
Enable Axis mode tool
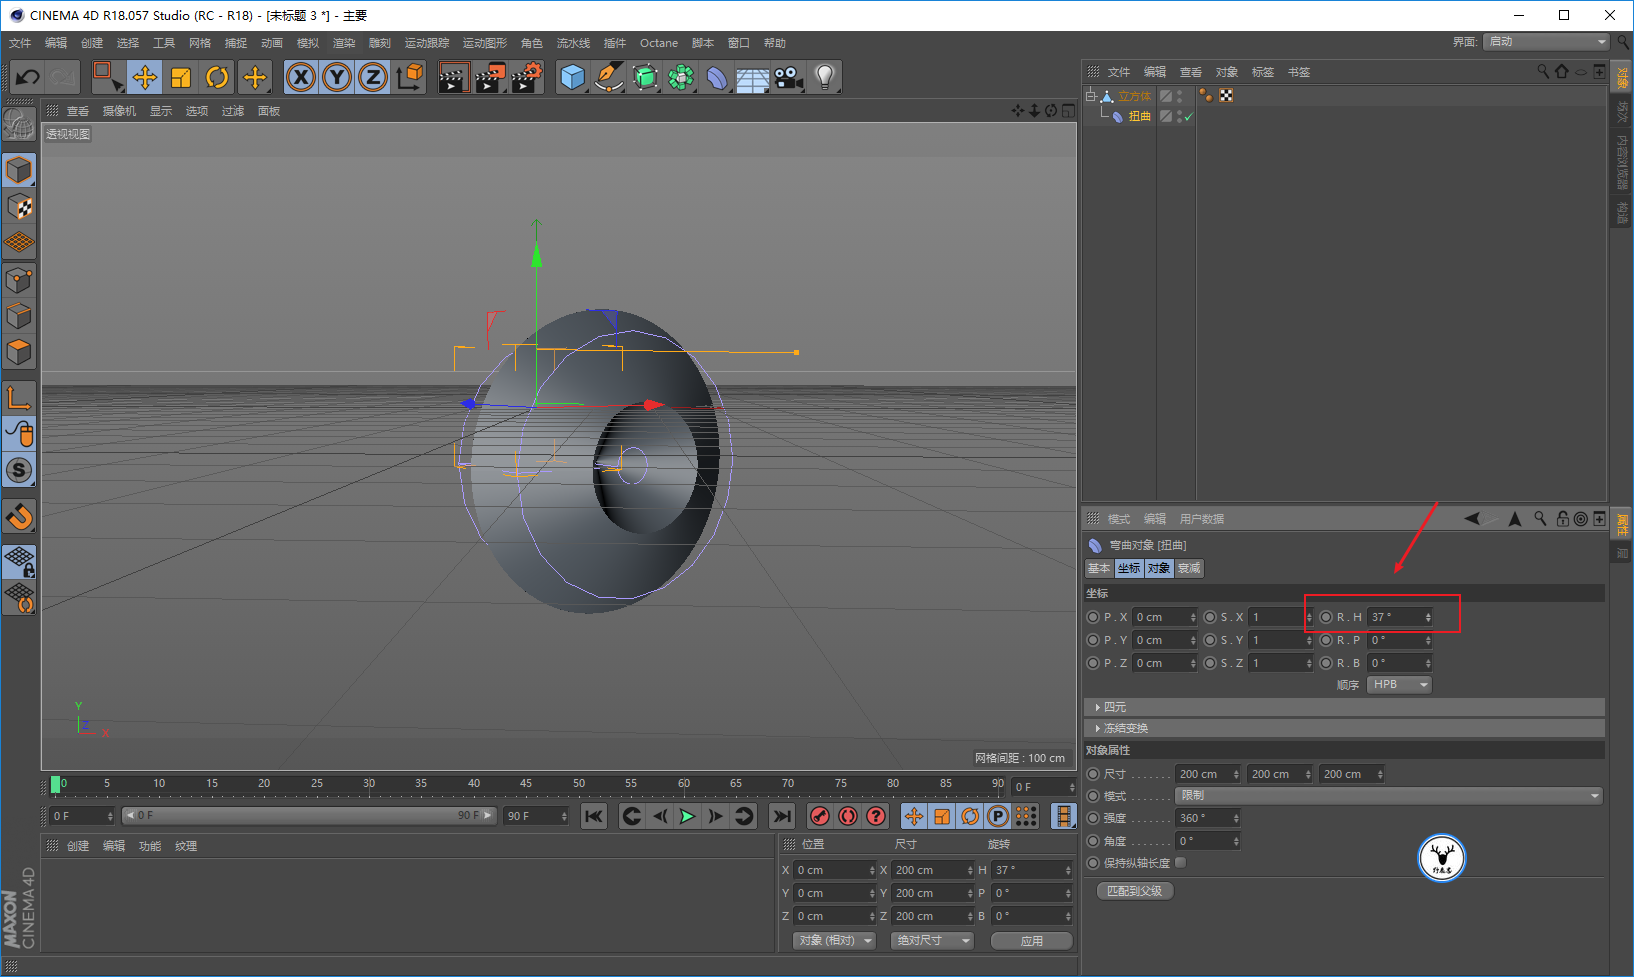pos(19,397)
